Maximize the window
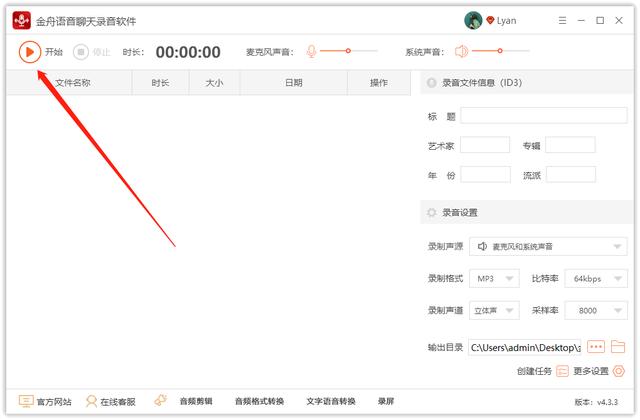 click(x=600, y=20)
